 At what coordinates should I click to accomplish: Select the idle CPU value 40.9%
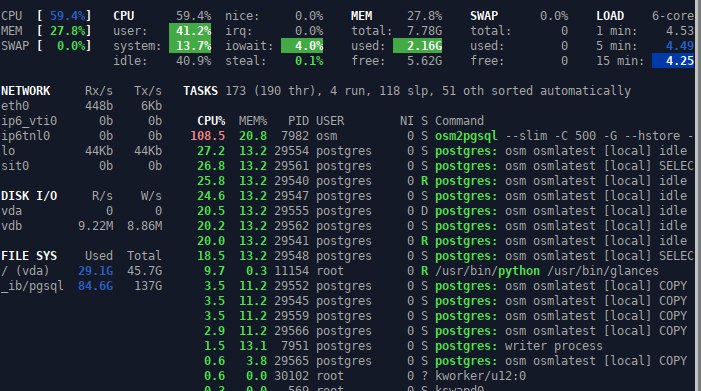click(x=194, y=61)
